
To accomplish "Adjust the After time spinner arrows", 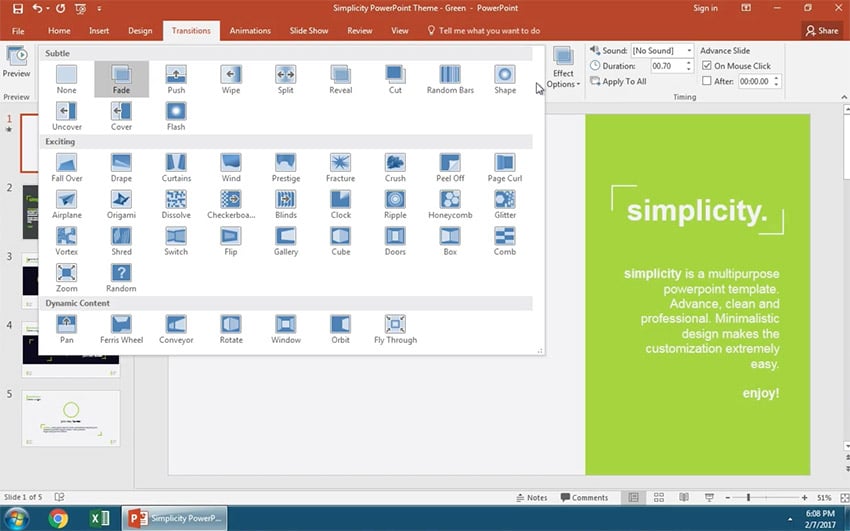I will pos(776,81).
